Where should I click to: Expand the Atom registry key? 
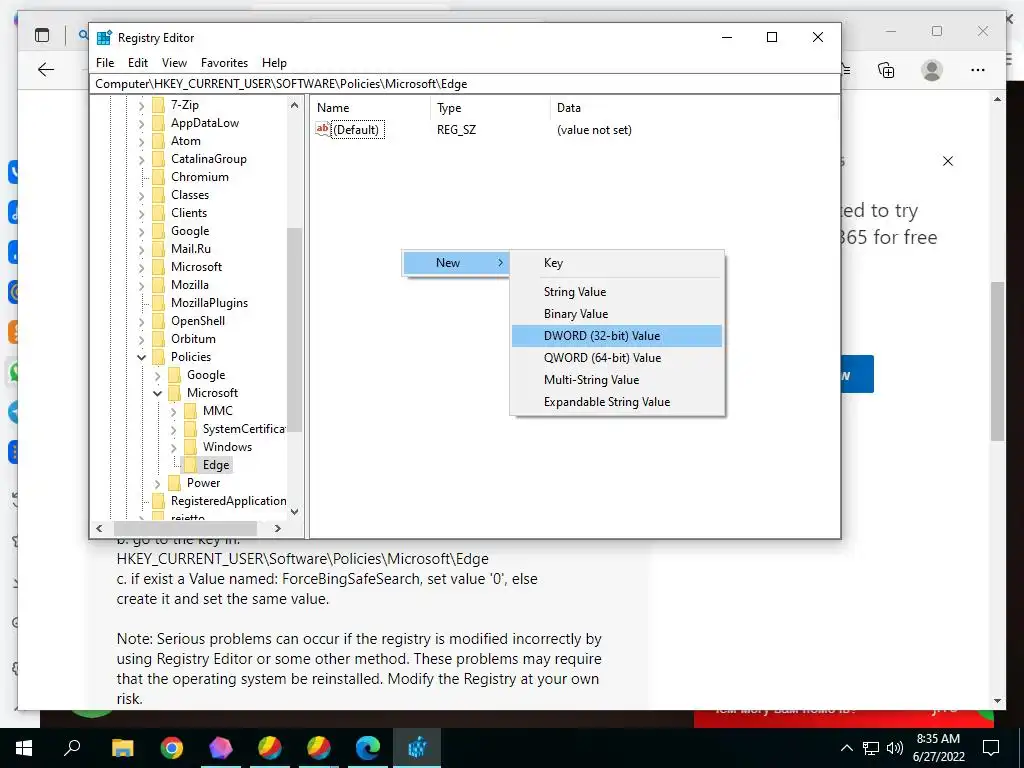[x=142, y=141]
